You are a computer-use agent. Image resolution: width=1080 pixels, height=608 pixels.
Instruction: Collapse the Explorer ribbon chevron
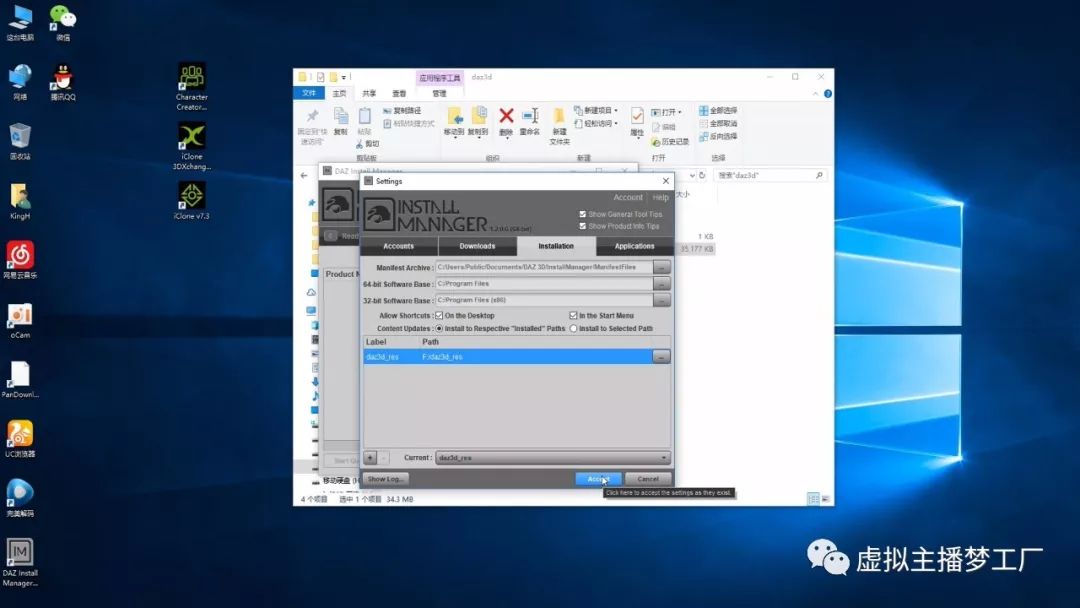[x=816, y=94]
